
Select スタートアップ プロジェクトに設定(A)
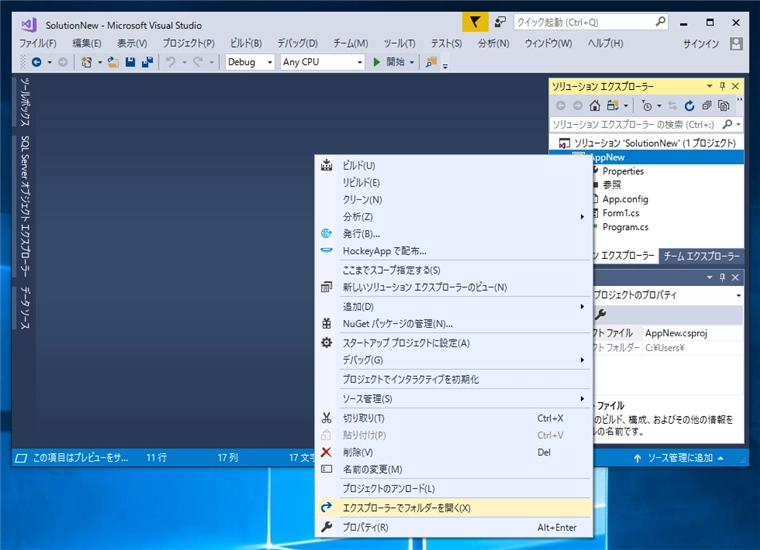[x=454, y=343]
